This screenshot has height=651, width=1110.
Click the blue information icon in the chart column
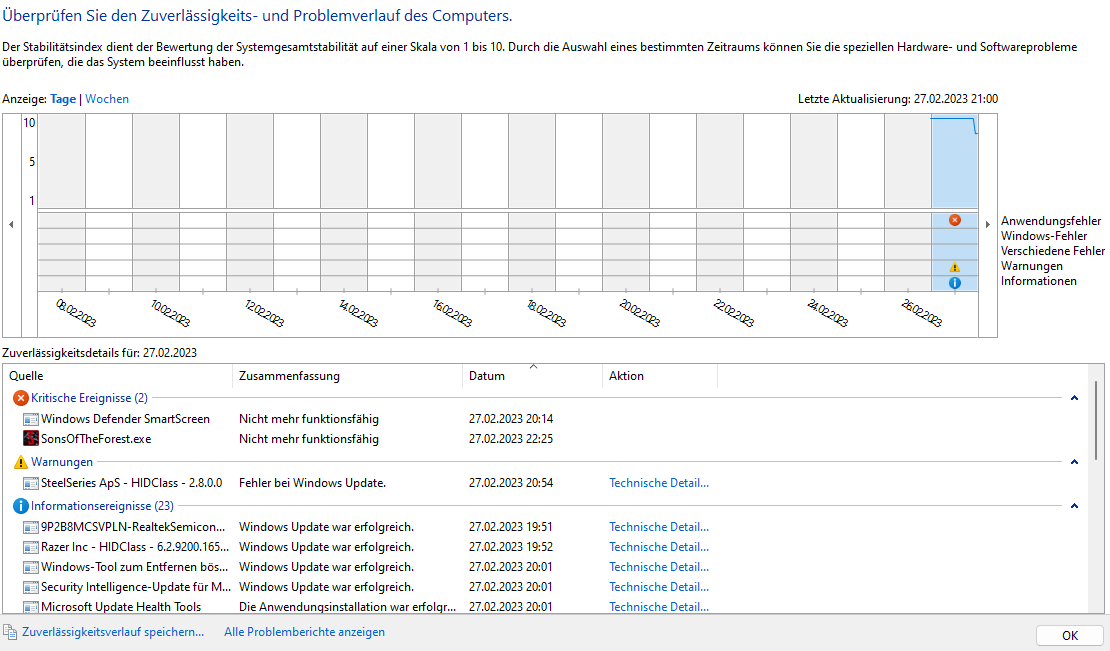[955, 282]
